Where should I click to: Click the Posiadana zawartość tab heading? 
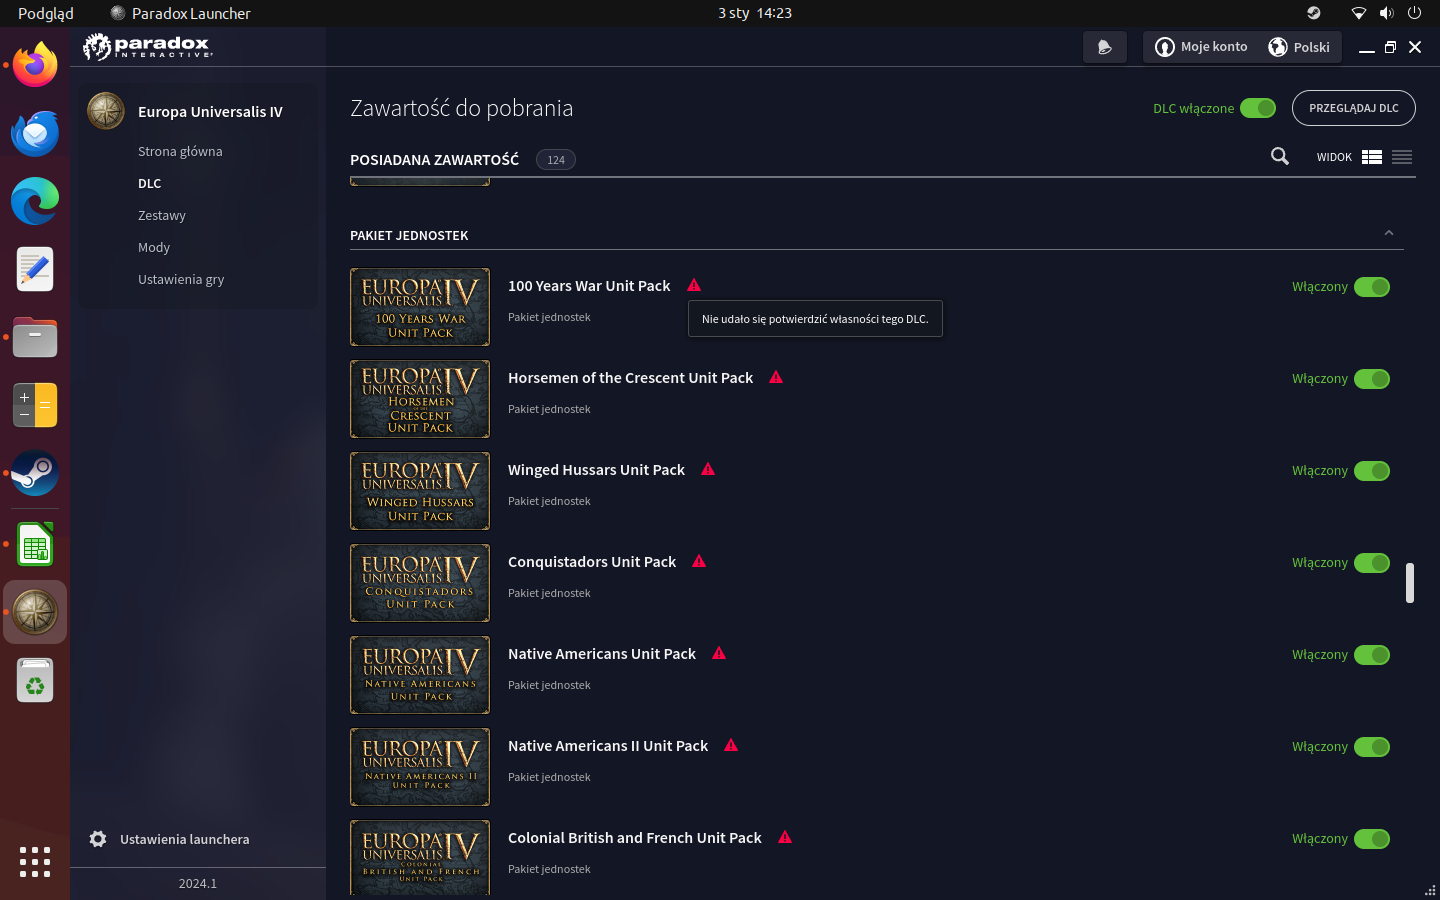[434, 159]
